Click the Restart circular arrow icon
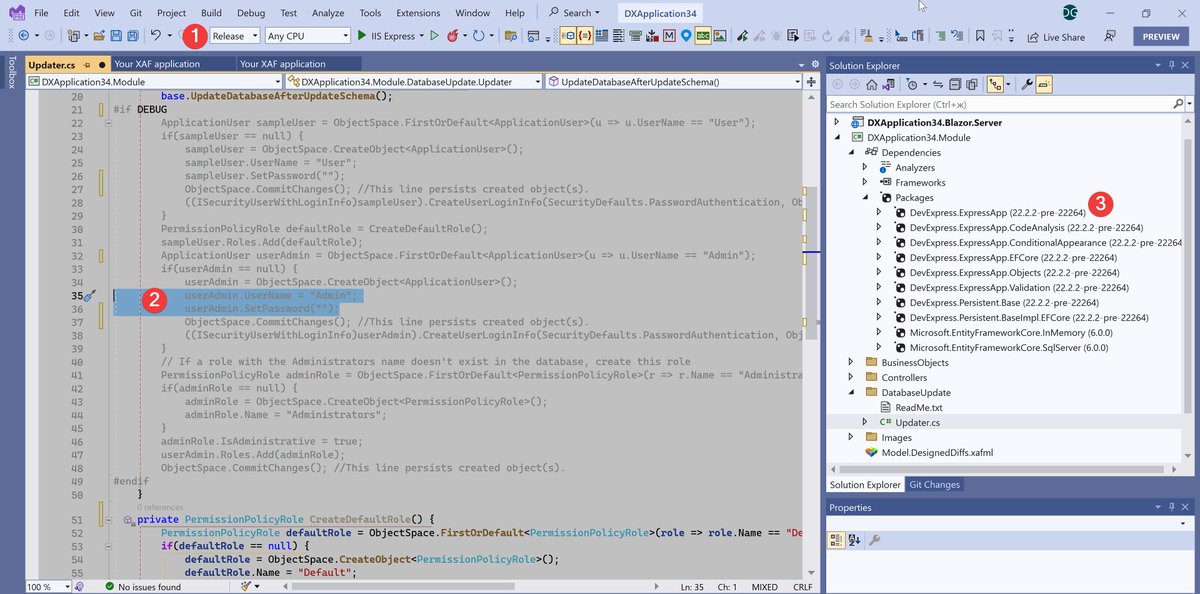 (x=478, y=36)
